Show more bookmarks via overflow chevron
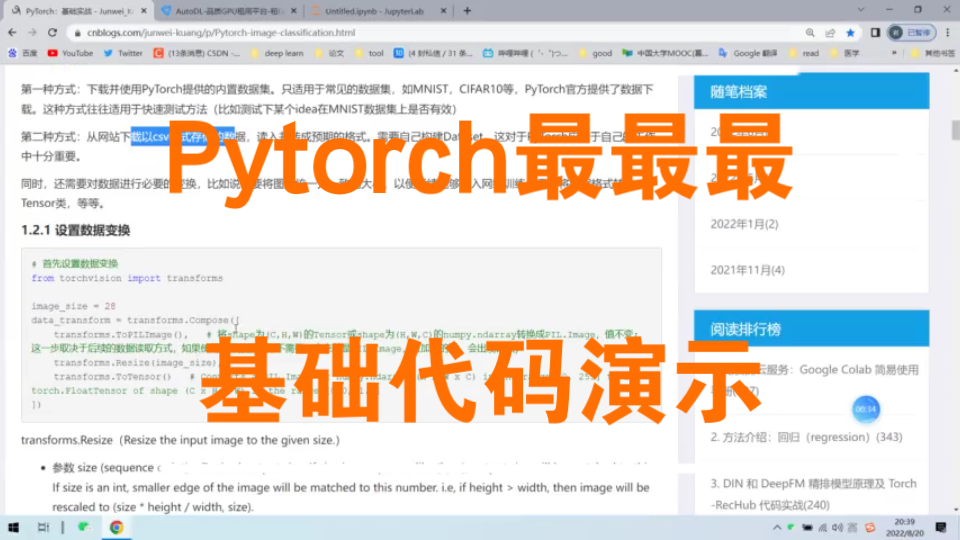 [x=894, y=53]
